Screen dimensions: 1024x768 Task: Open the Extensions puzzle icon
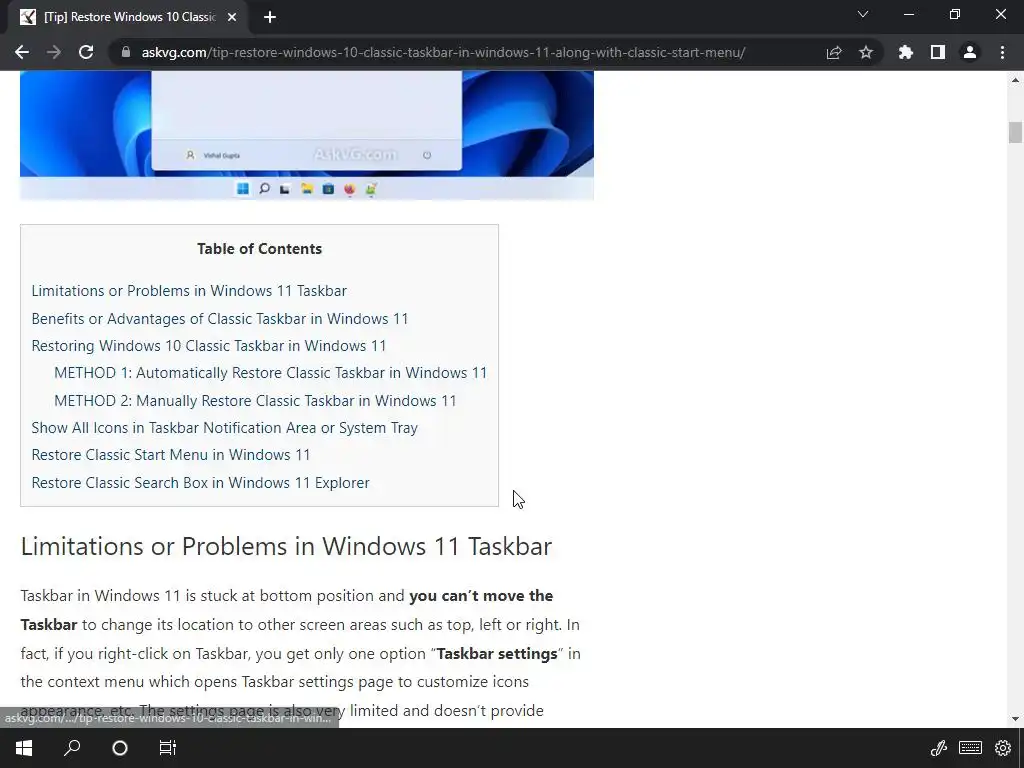coord(905,52)
